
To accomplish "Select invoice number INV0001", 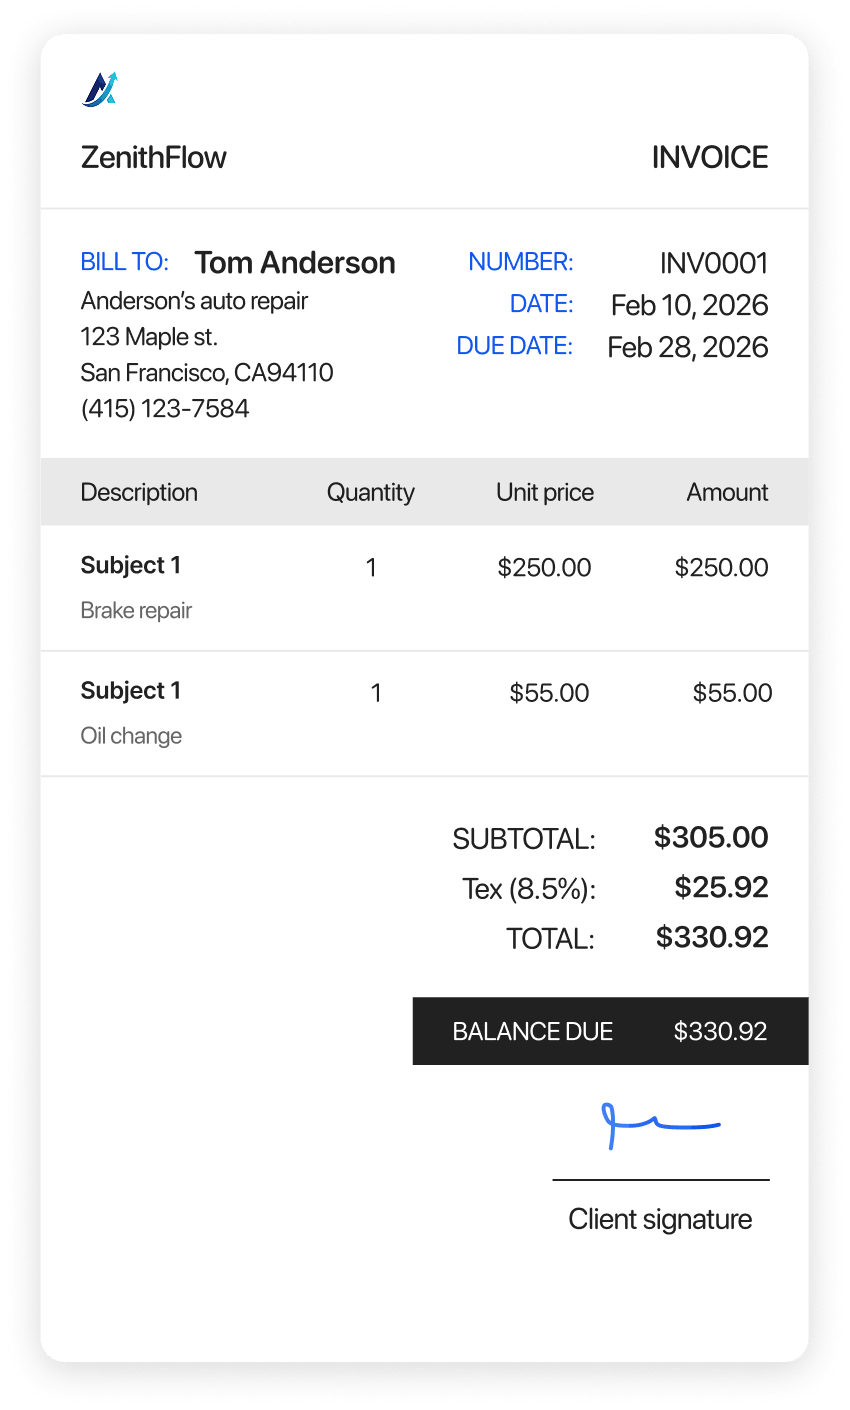I will click(714, 264).
